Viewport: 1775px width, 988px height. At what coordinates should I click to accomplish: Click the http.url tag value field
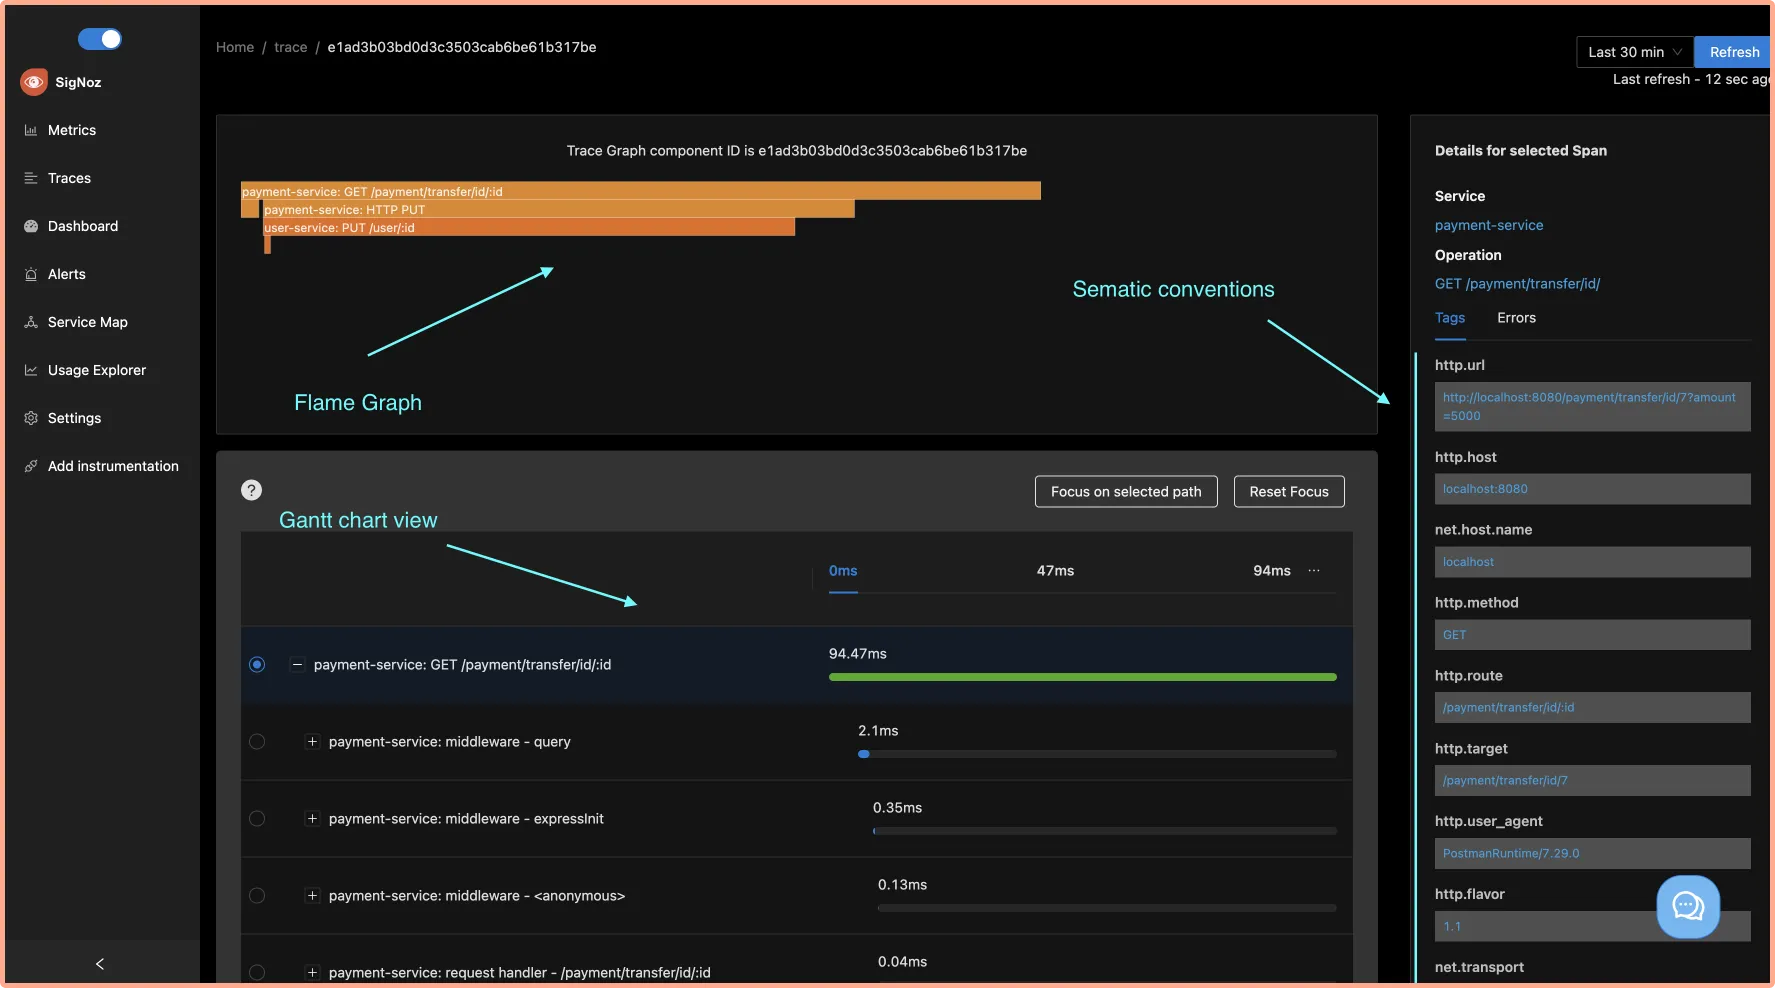coord(1592,407)
